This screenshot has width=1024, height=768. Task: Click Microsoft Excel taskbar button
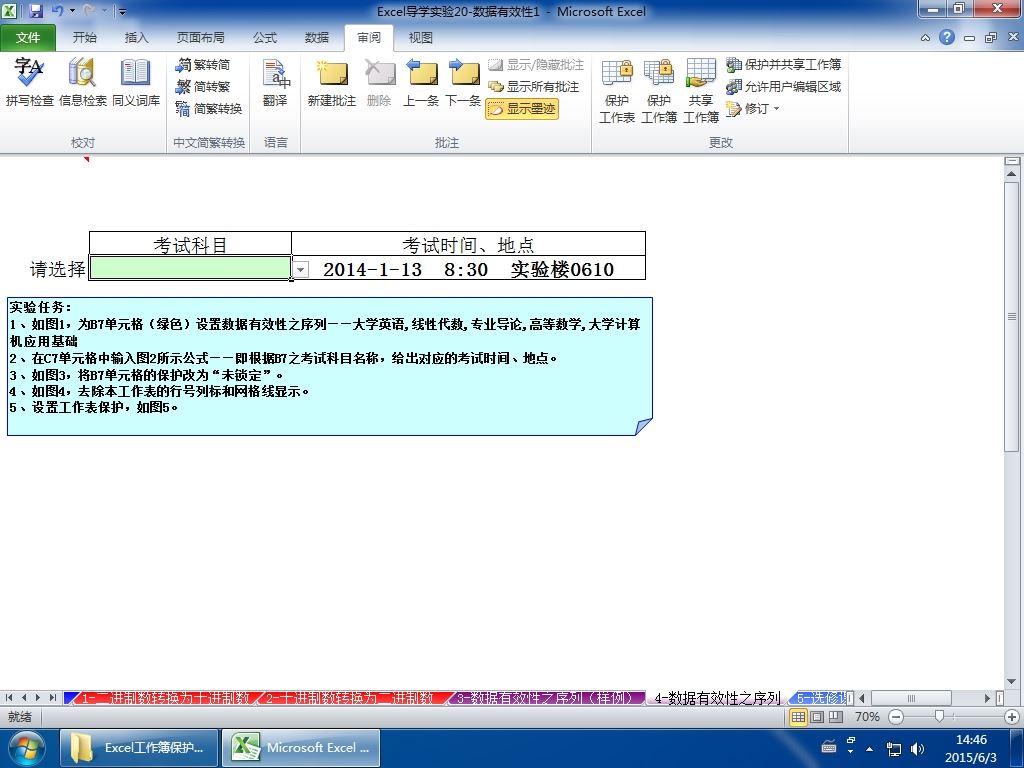pos(301,748)
